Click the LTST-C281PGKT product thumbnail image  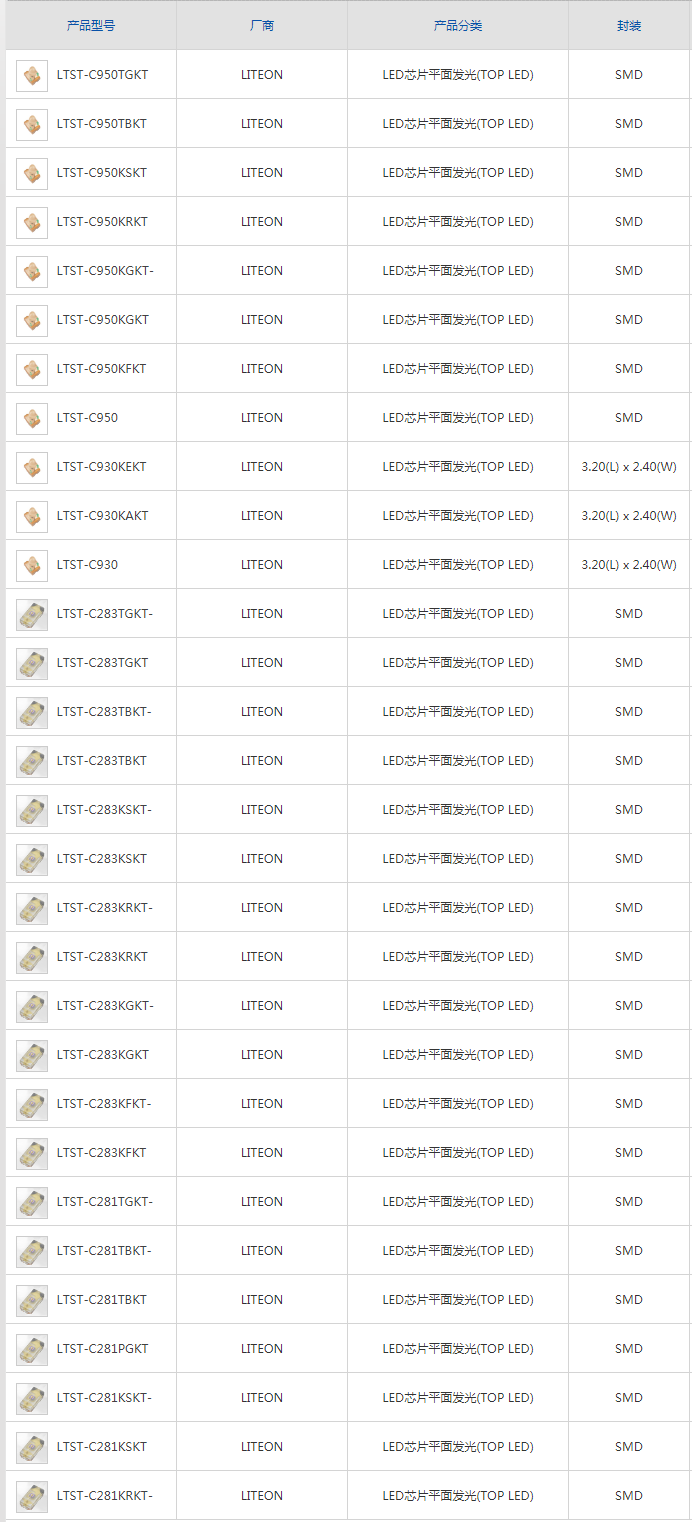coord(31,1348)
